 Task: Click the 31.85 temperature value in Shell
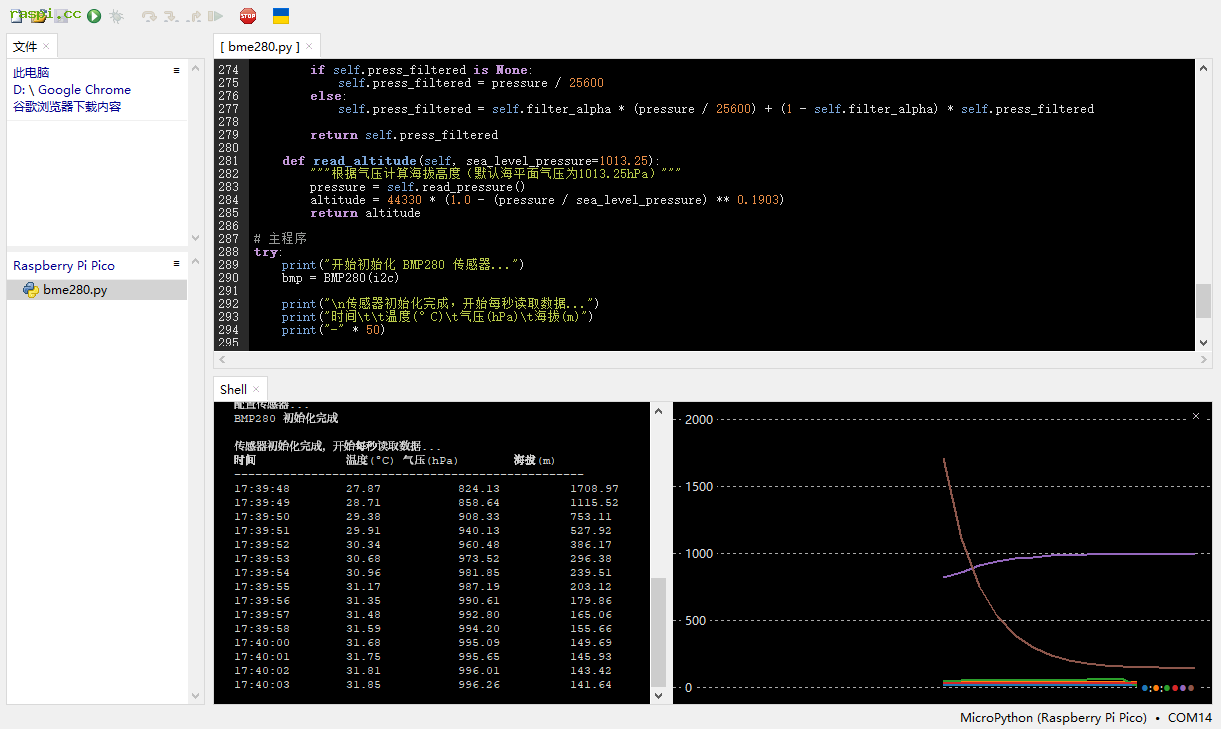(x=363, y=684)
